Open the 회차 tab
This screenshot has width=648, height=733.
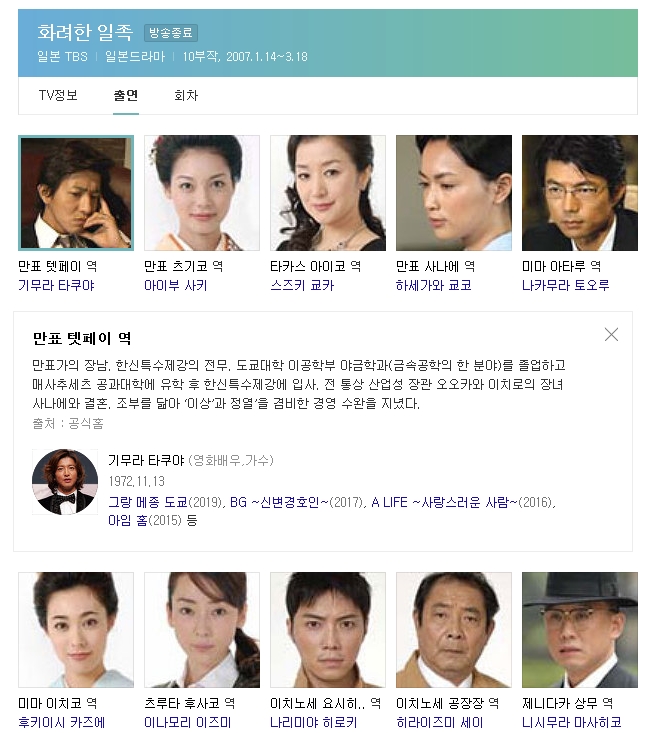[186, 95]
